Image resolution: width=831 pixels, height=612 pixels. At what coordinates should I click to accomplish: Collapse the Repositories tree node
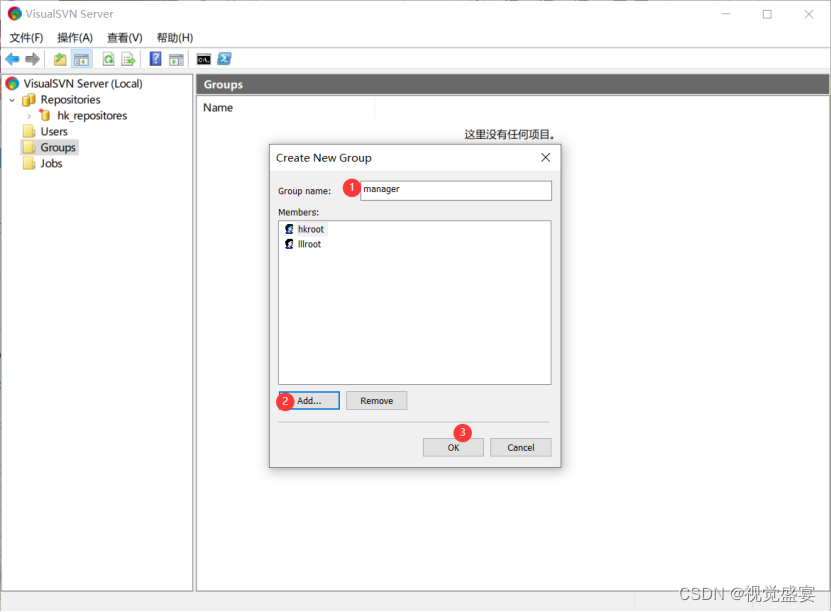(x=12, y=100)
